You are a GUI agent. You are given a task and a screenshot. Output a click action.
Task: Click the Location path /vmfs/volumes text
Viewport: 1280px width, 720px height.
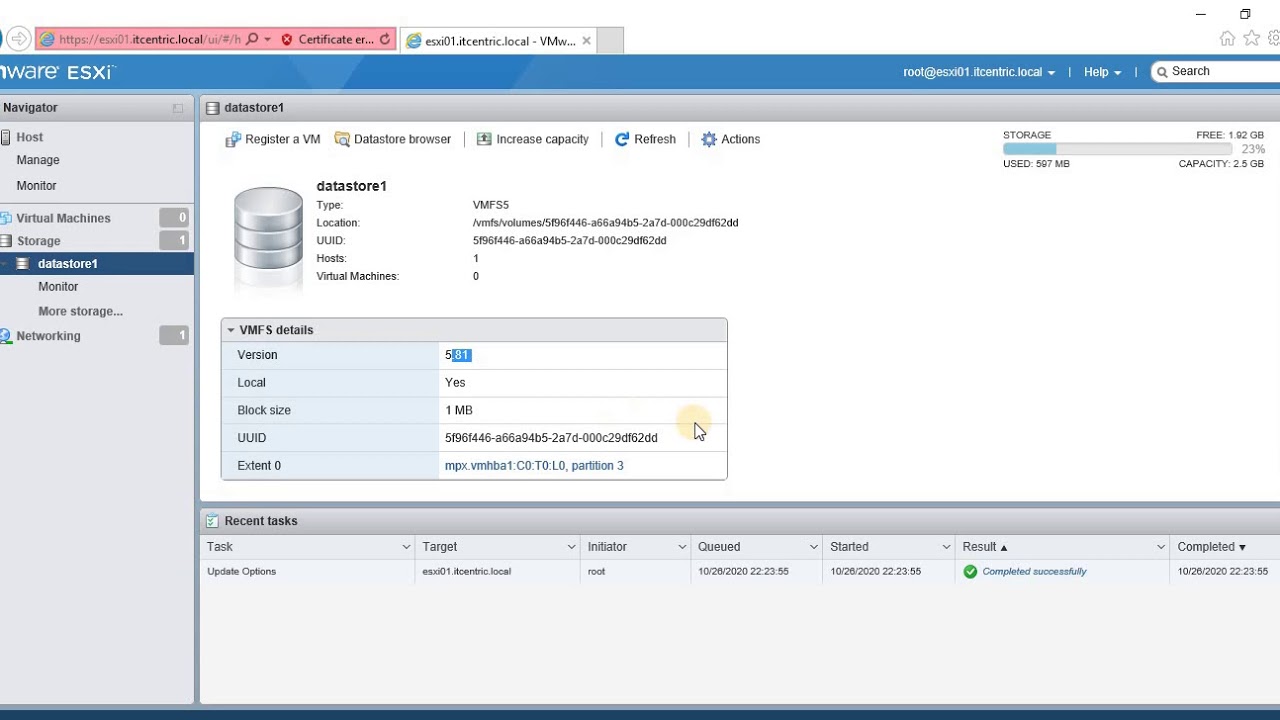point(606,223)
